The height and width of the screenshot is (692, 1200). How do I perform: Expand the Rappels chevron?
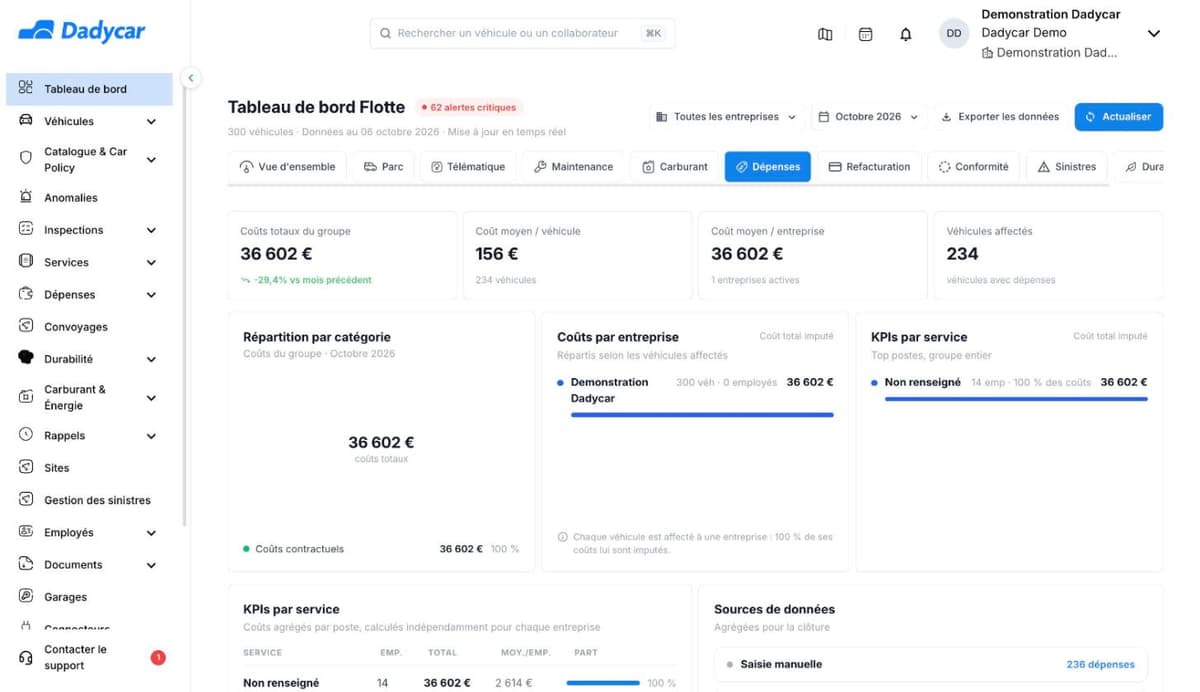click(x=151, y=436)
